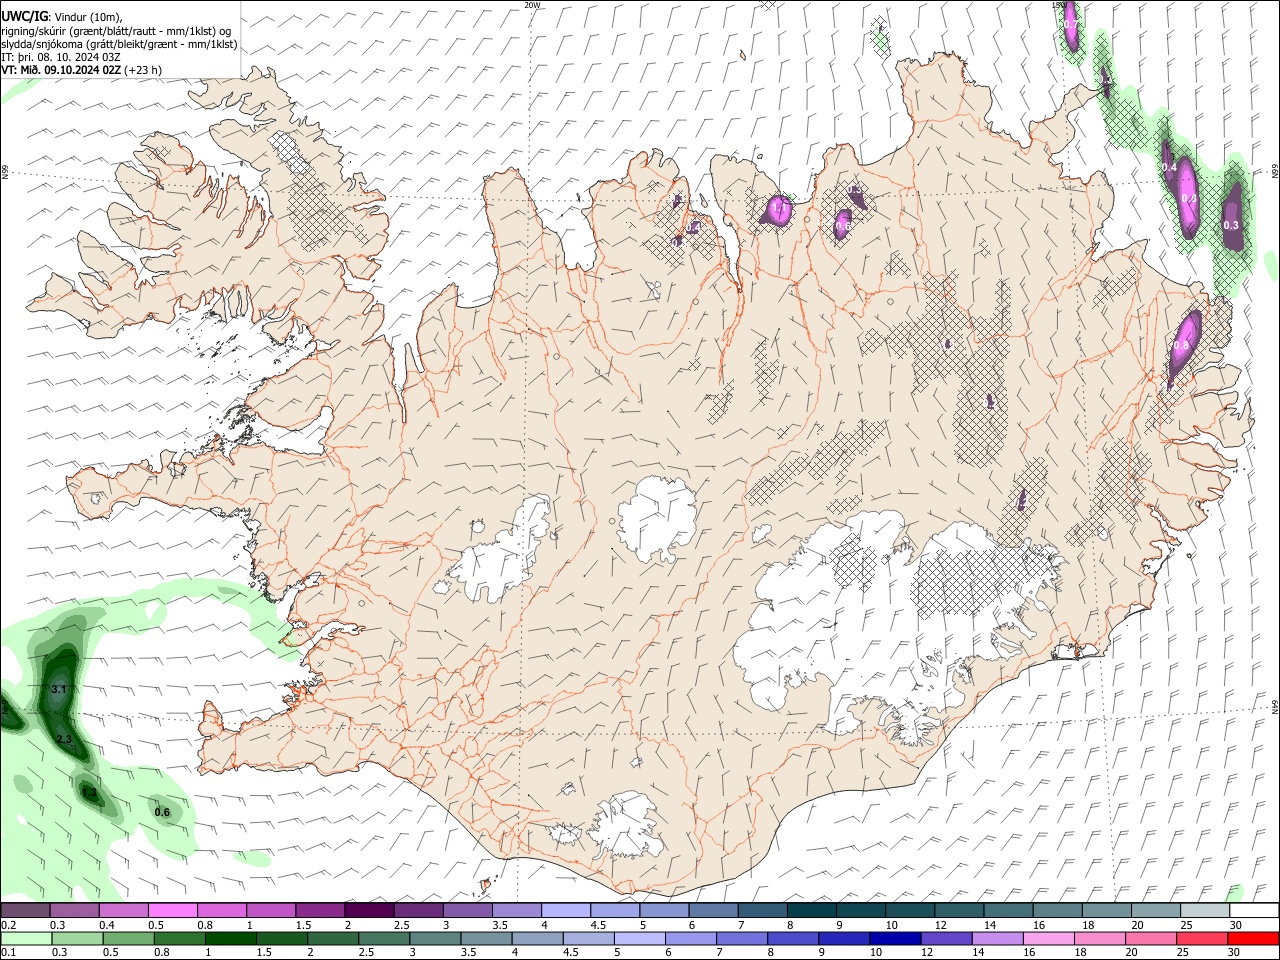Image resolution: width=1280 pixels, height=960 pixels.
Task: Click the black 0.6 value in the light green area
Action: click(x=162, y=812)
